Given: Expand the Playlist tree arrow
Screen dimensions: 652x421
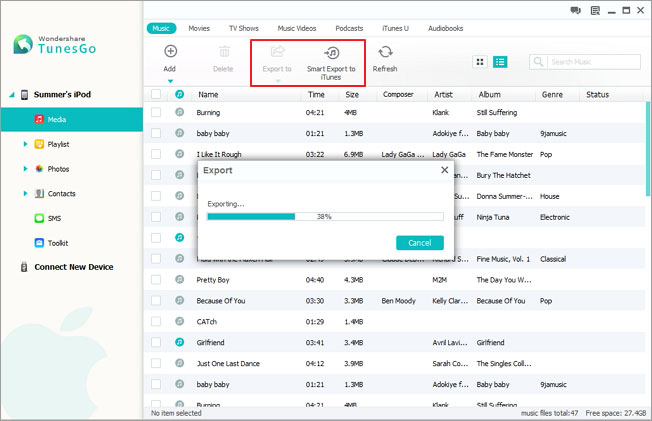Looking at the screenshot, I should click(x=25, y=144).
